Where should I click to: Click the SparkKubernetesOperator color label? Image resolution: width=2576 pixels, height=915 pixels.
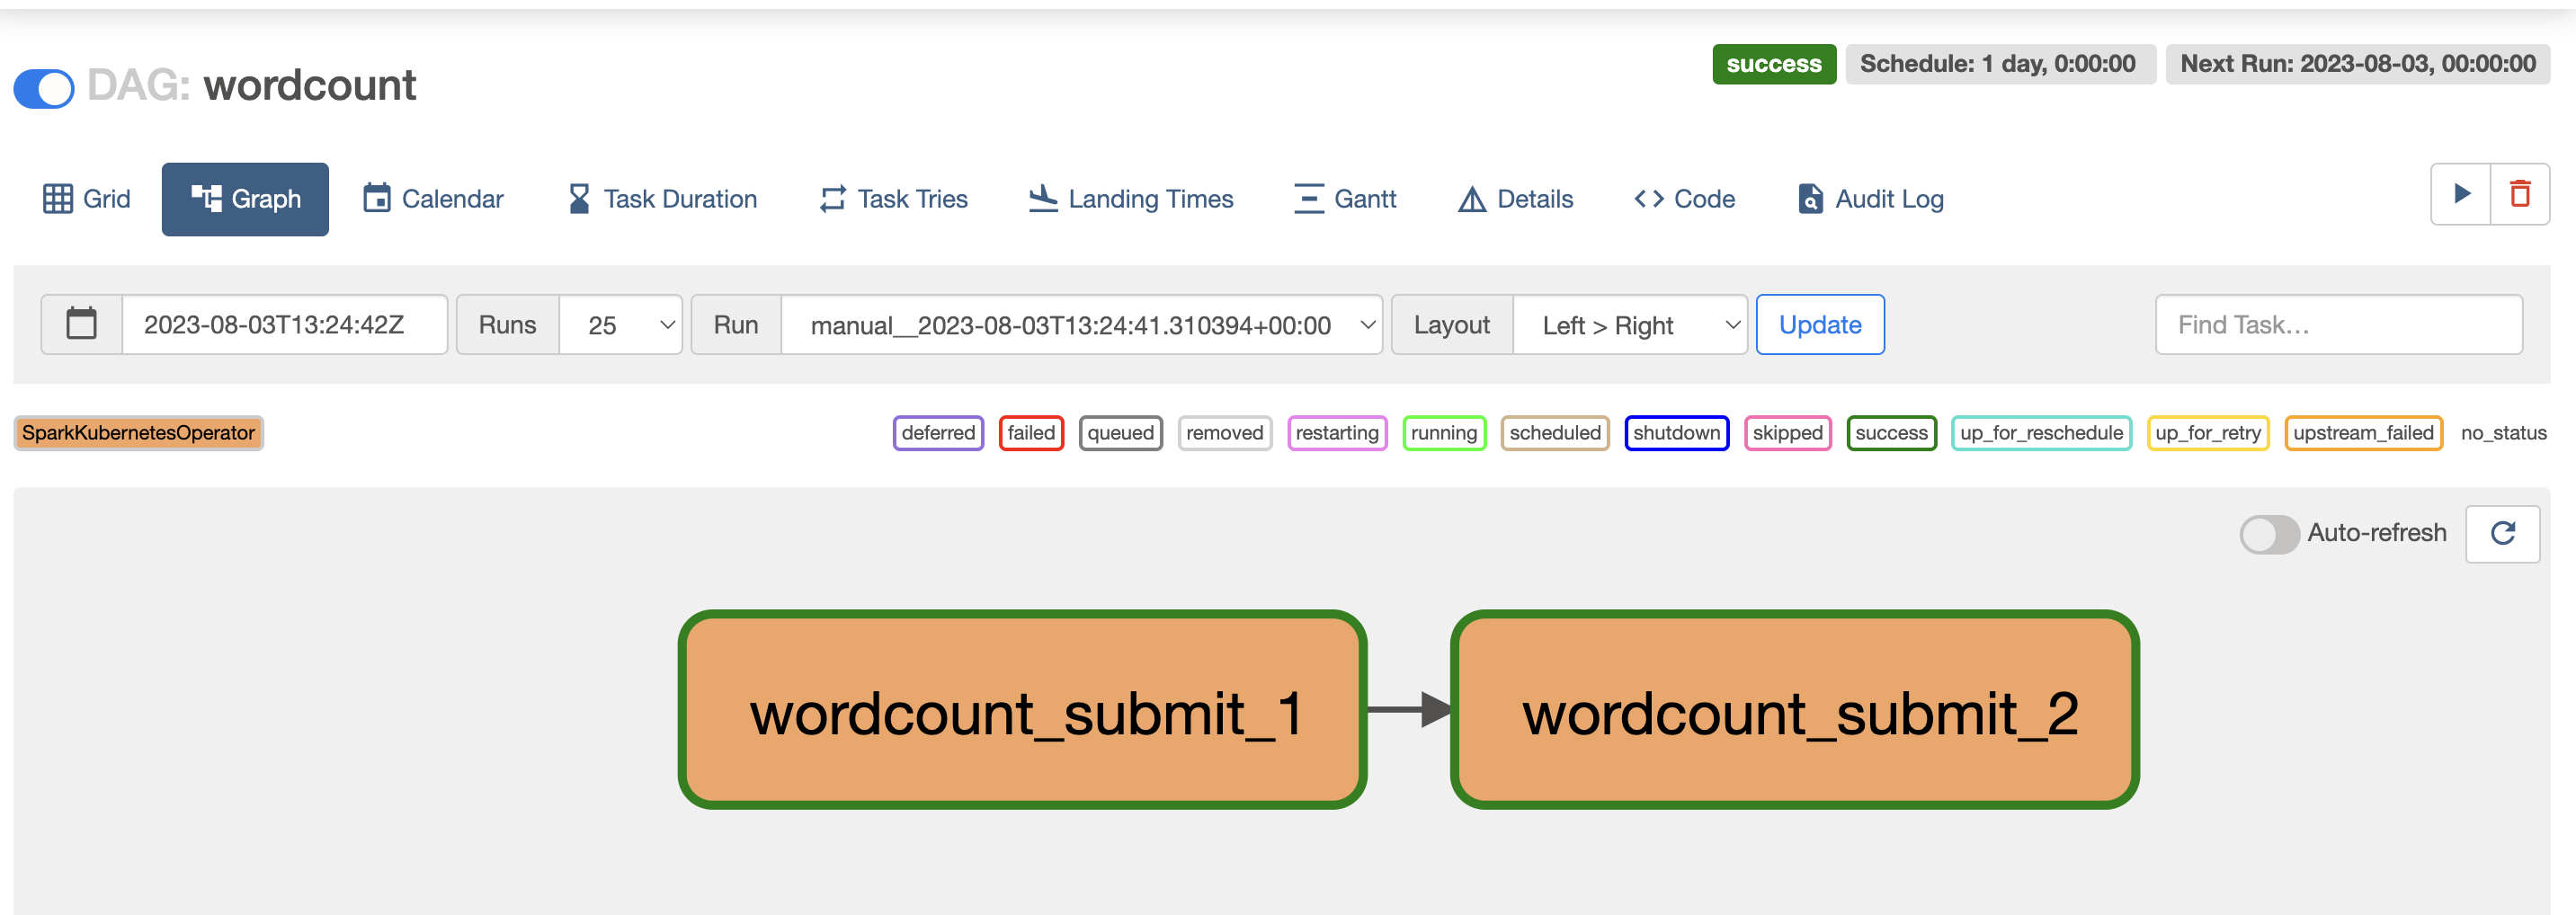[138, 433]
